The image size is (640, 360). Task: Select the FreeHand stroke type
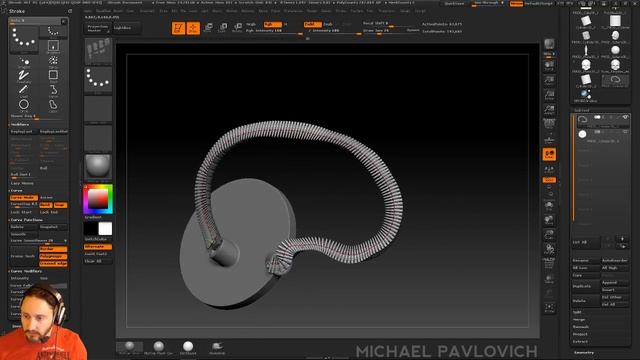24,76
